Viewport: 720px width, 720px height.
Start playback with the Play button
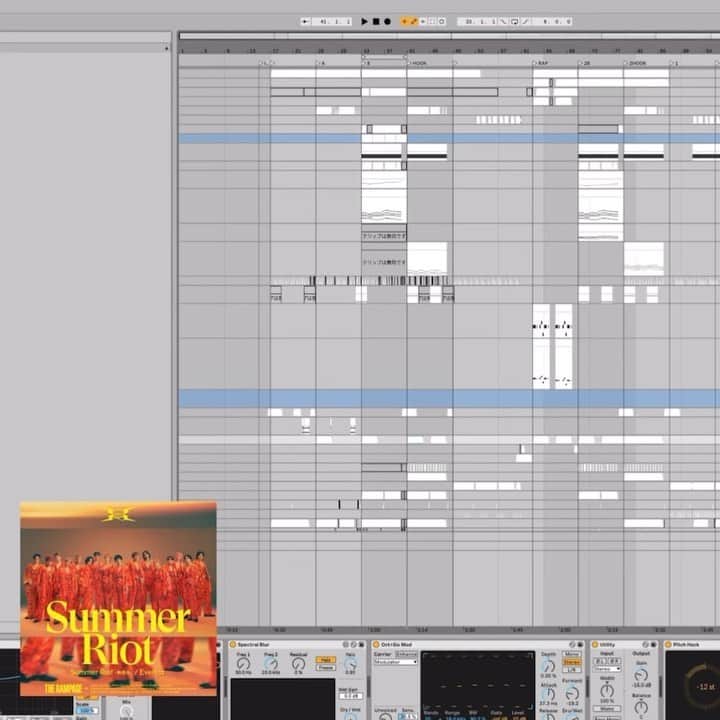tap(364, 21)
